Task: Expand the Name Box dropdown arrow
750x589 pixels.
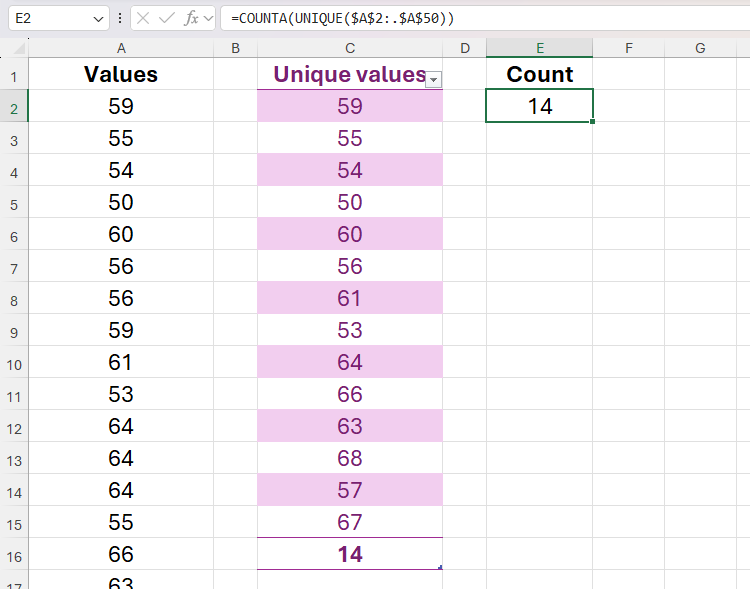Action: click(x=98, y=18)
